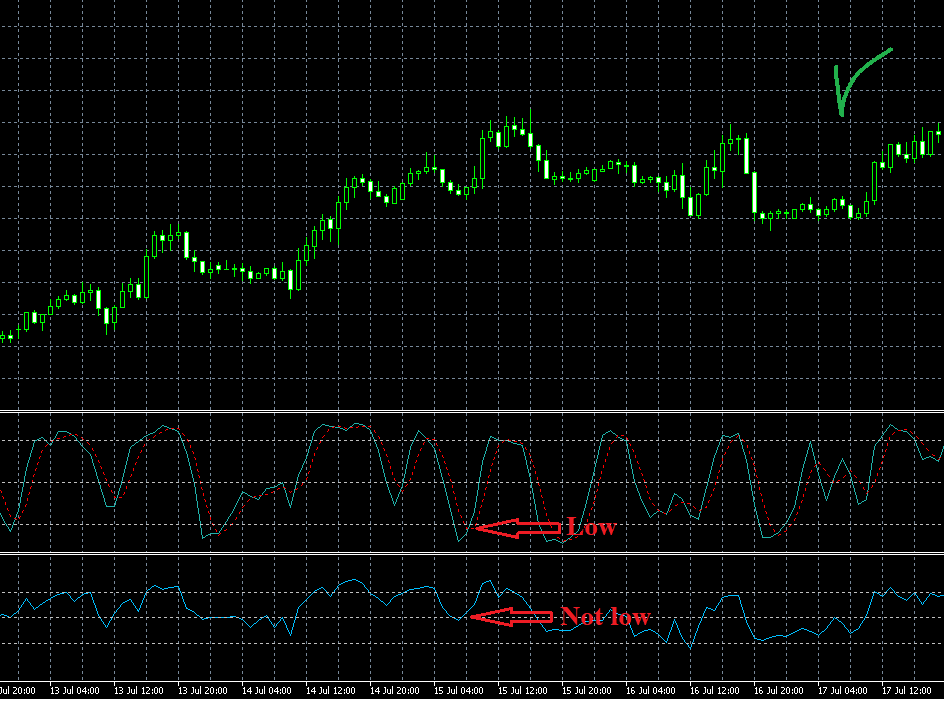Viewport: 944px width, 701px height.
Task: Click the 15 Jul 20:00 axis label
Action: (586, 690)
